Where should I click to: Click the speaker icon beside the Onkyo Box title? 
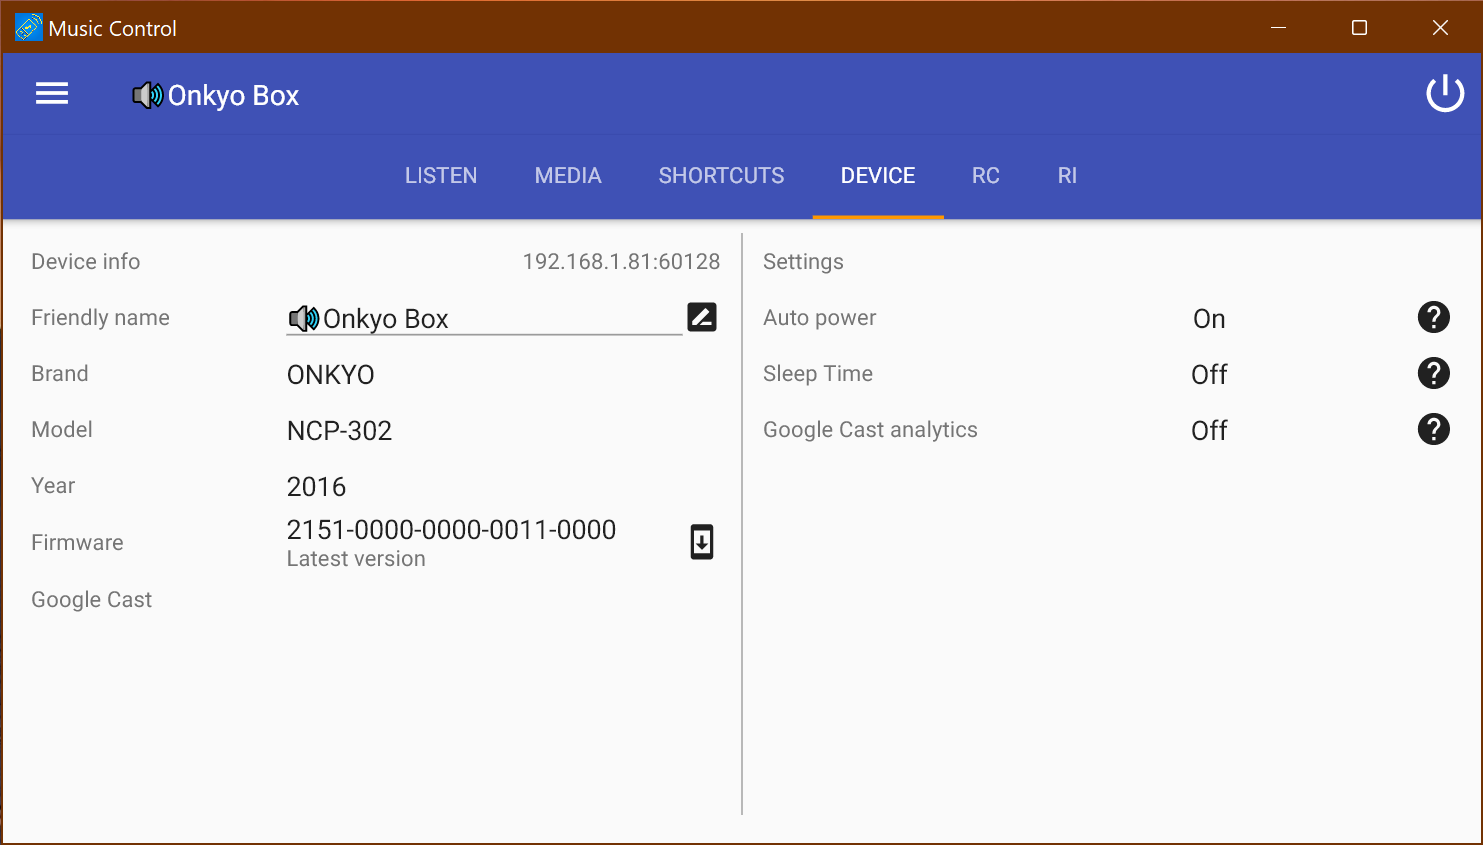tap(147, 95)
